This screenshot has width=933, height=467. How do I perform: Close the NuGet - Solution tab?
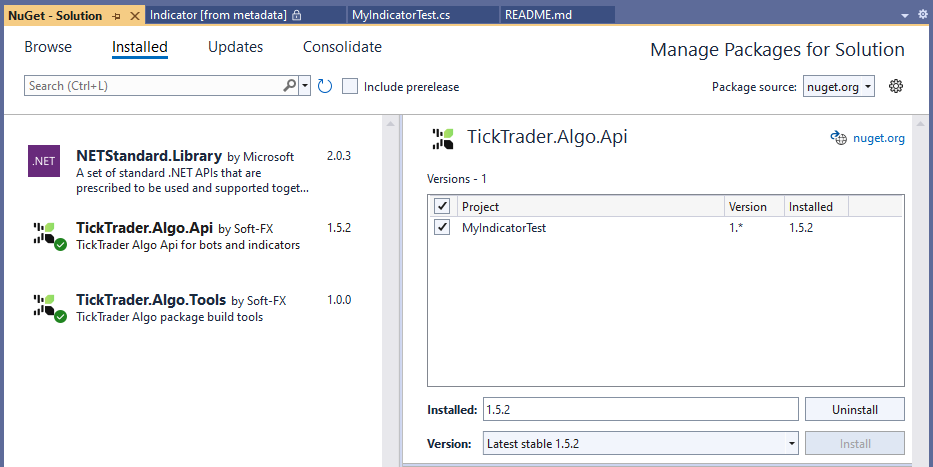(x=134, y=15)
